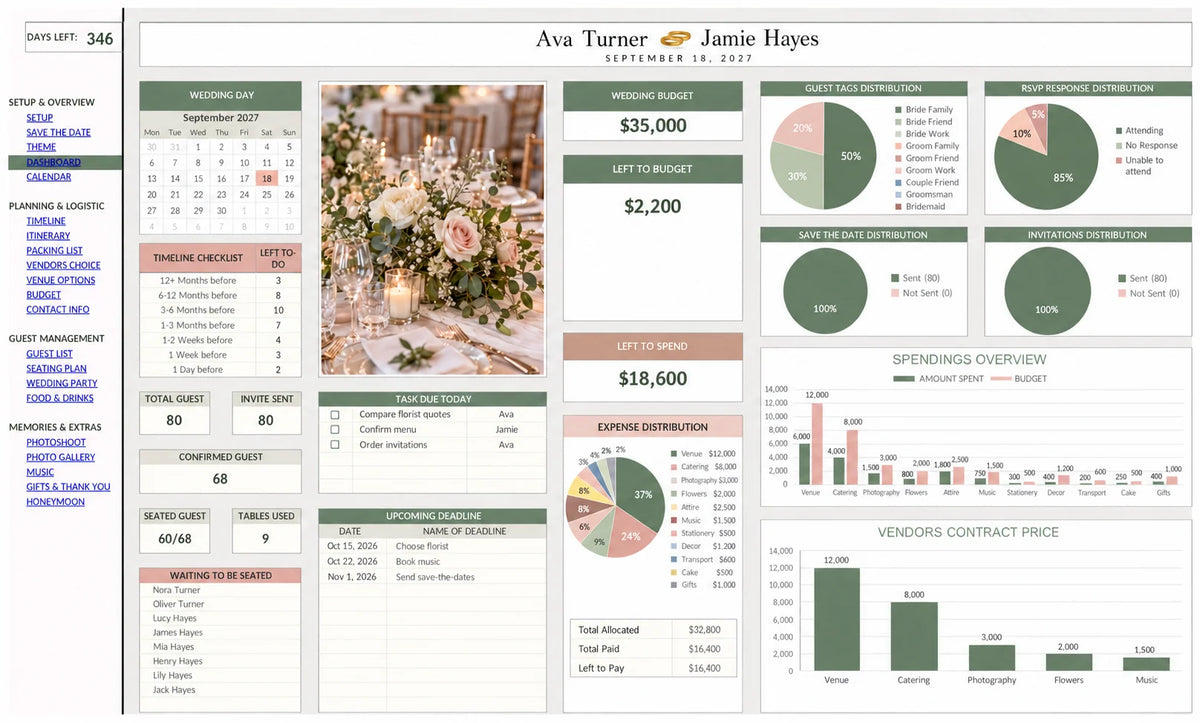Tick the Confirm menu checkbox

tap(335, 429)
